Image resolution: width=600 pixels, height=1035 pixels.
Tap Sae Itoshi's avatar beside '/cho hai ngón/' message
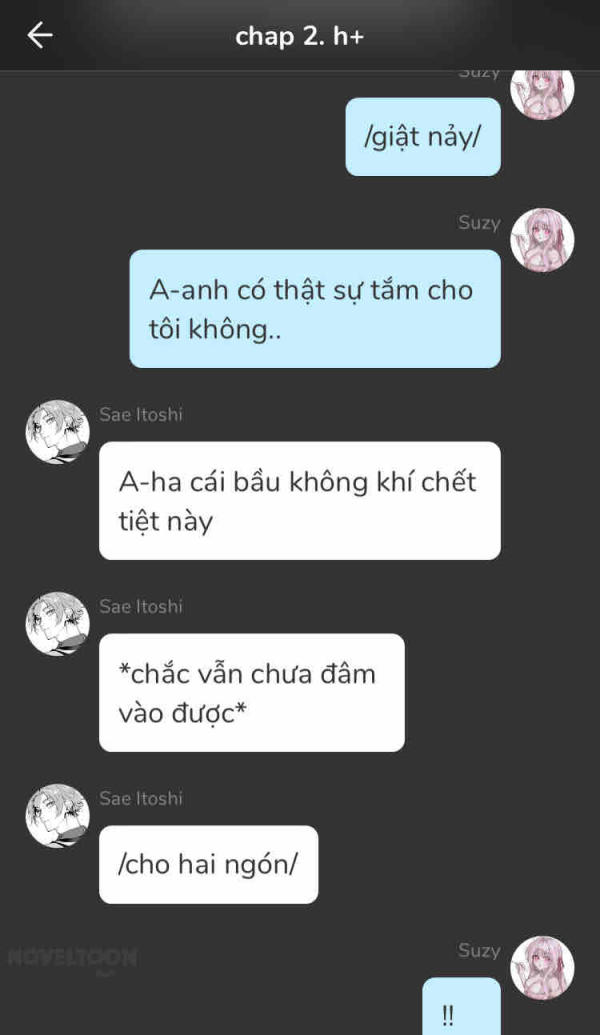pos(57,816)
